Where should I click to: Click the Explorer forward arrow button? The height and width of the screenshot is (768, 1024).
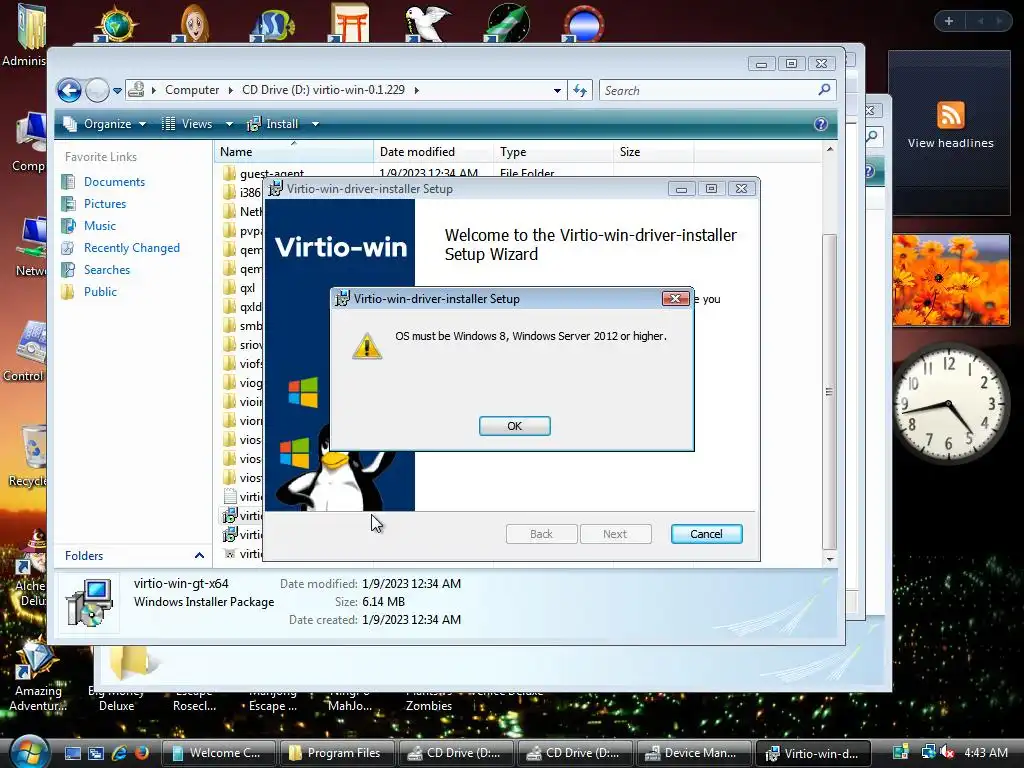[97, 90]
